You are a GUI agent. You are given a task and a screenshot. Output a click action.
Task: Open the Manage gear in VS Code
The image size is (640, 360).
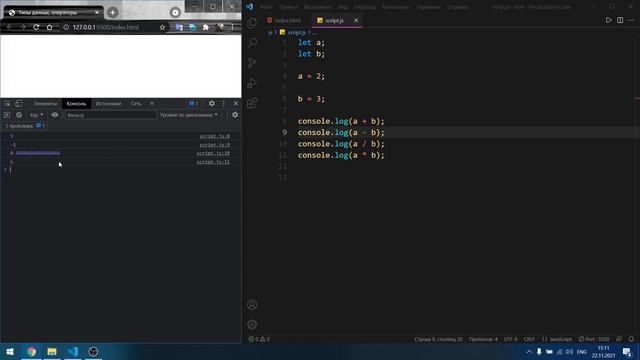coord(252,325)
